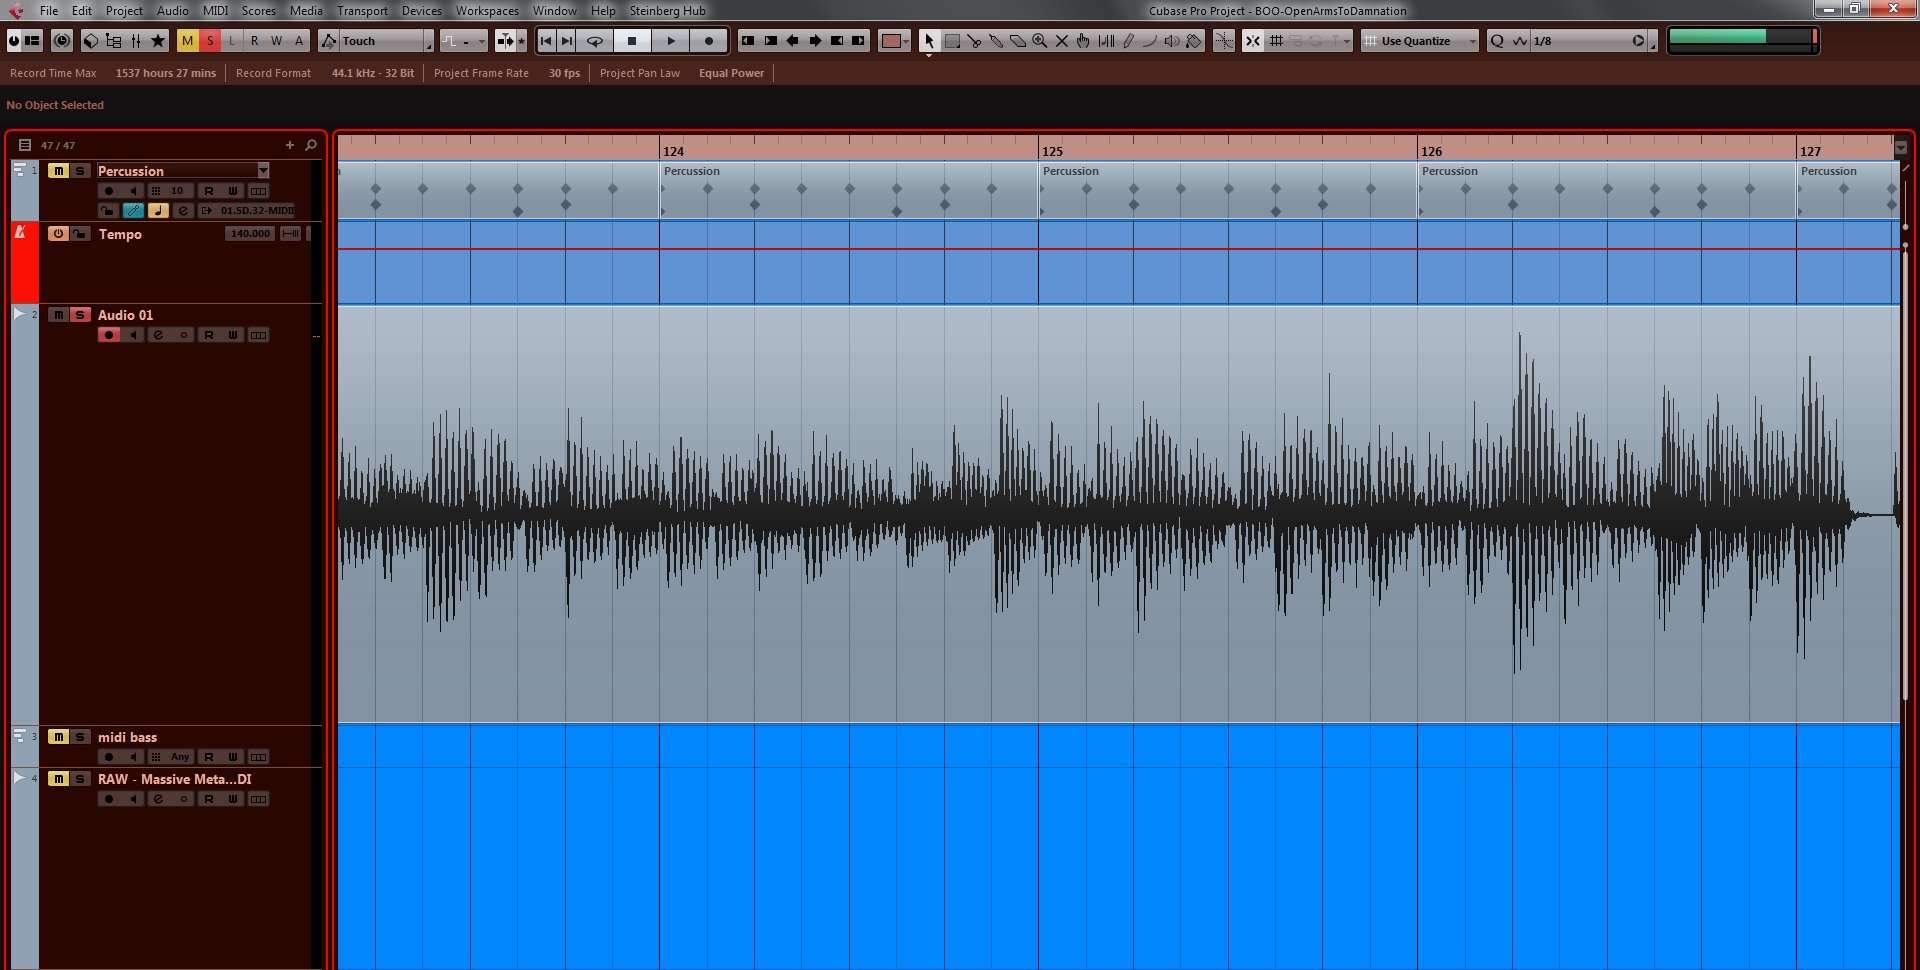
Task: Toggle the Cycle loop button
Action: 595,41
